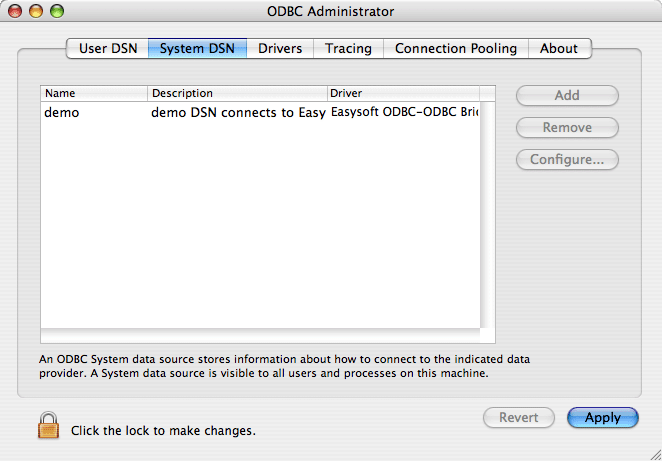This screenshot has width=662, height=461.
Task: Switch to the User DSN tab
Action: point(108,49)
